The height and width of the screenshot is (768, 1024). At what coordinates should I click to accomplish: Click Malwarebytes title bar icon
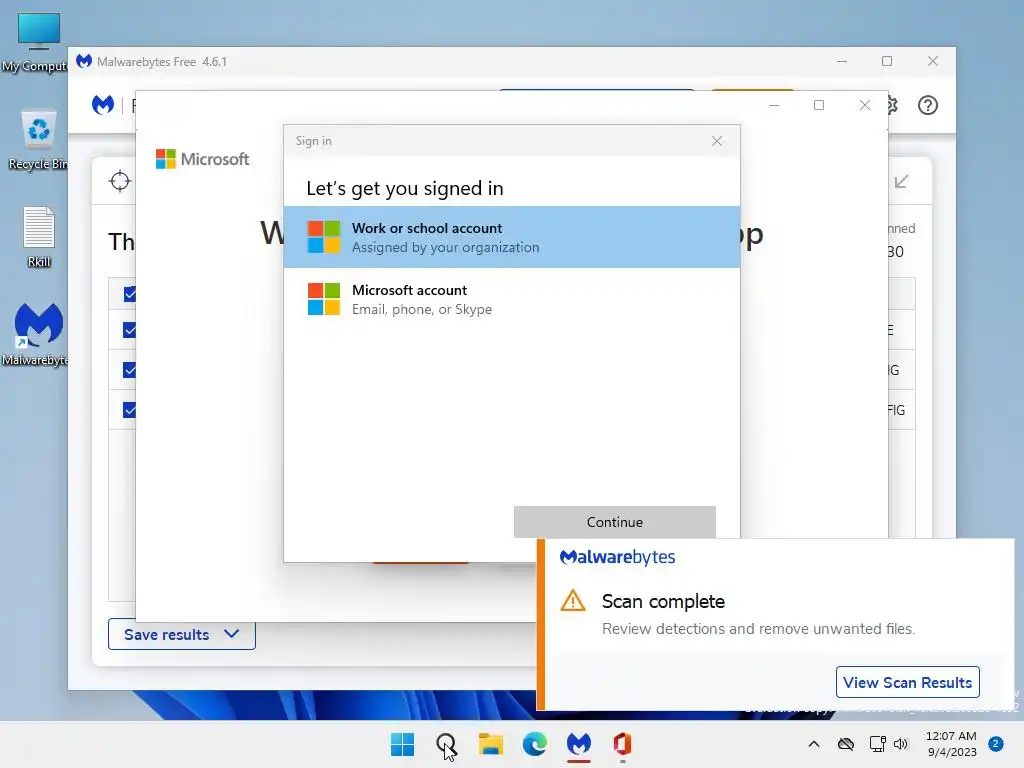point(84,61)
